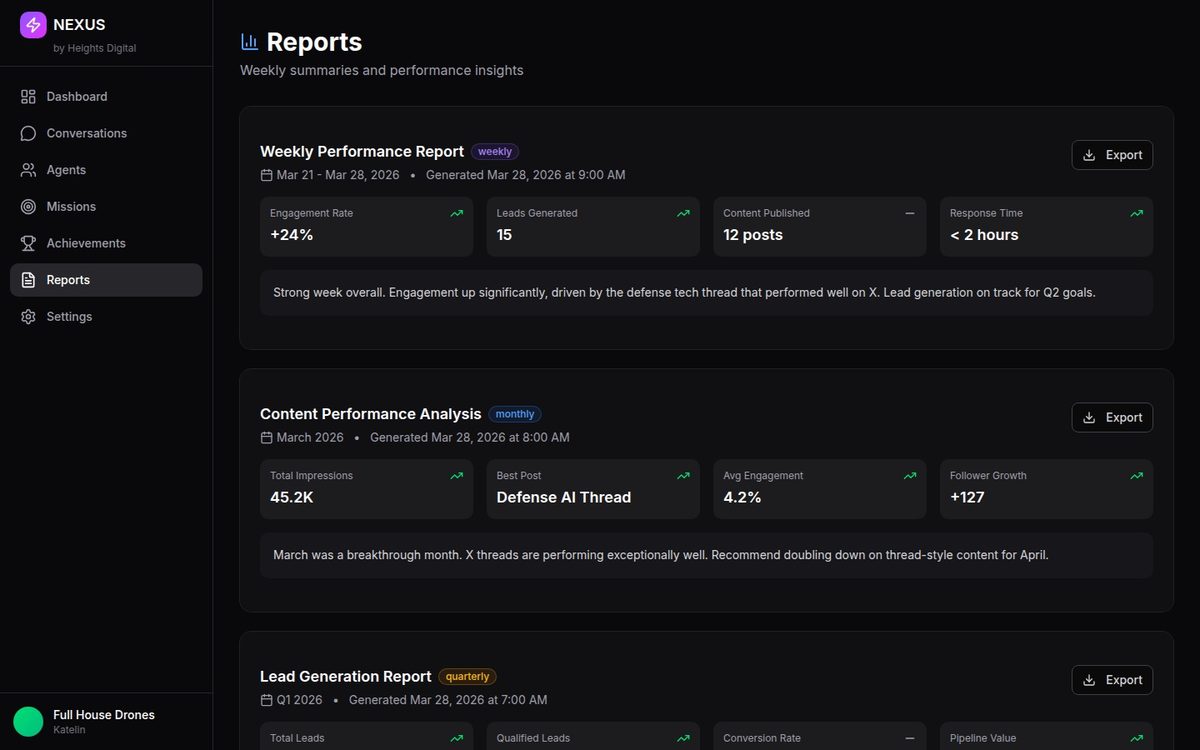Click the by Heights Digital subtitle
This screenshot has height=750, width=1200.
pos(95,48)
